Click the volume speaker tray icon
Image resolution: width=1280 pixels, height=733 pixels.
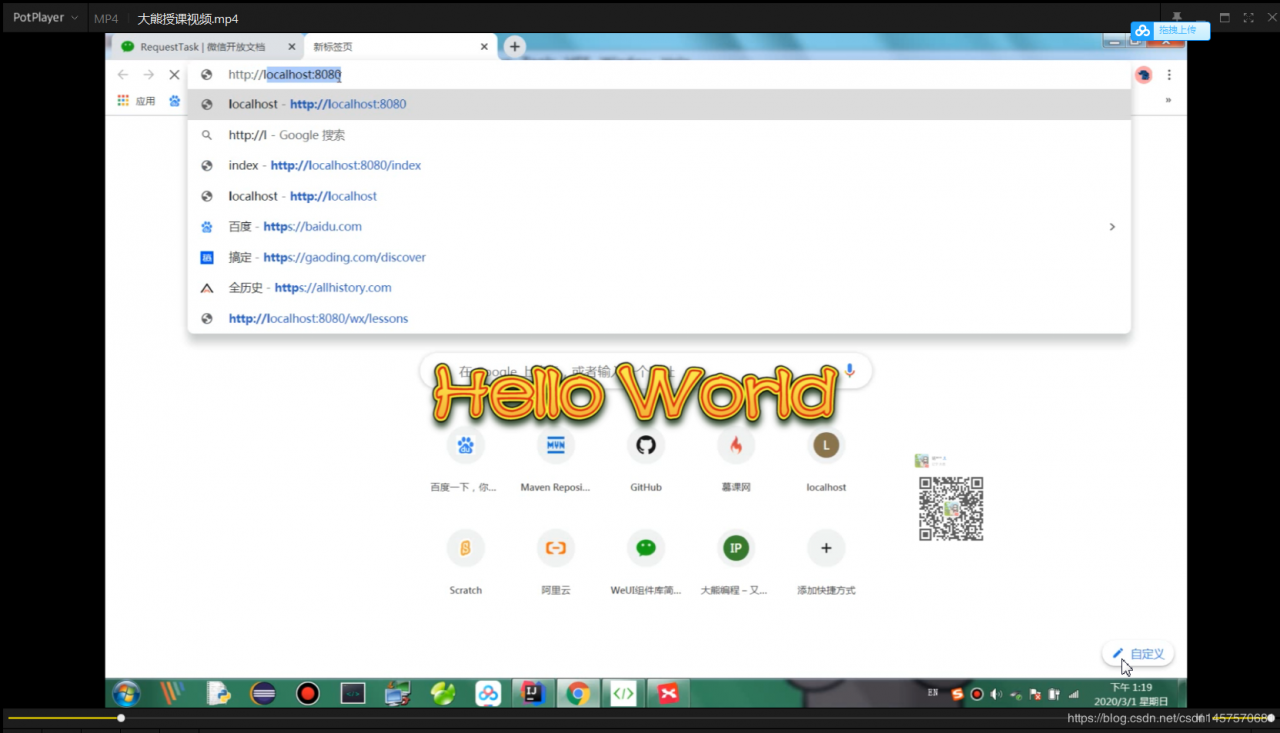point(996,694)
